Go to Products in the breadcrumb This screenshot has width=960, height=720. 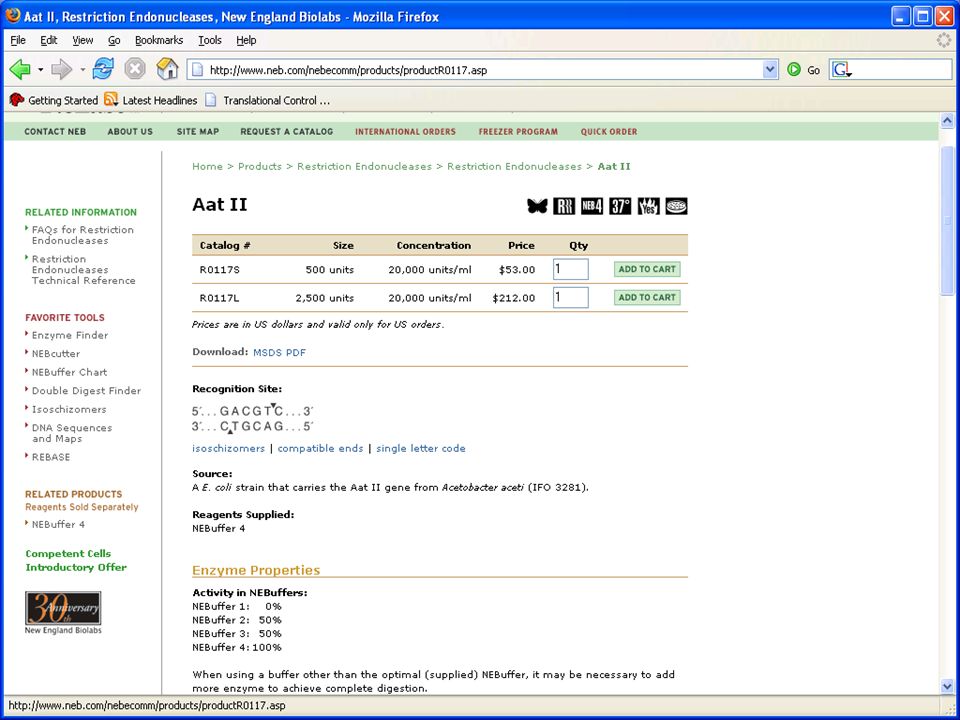[x=260, y=167]
